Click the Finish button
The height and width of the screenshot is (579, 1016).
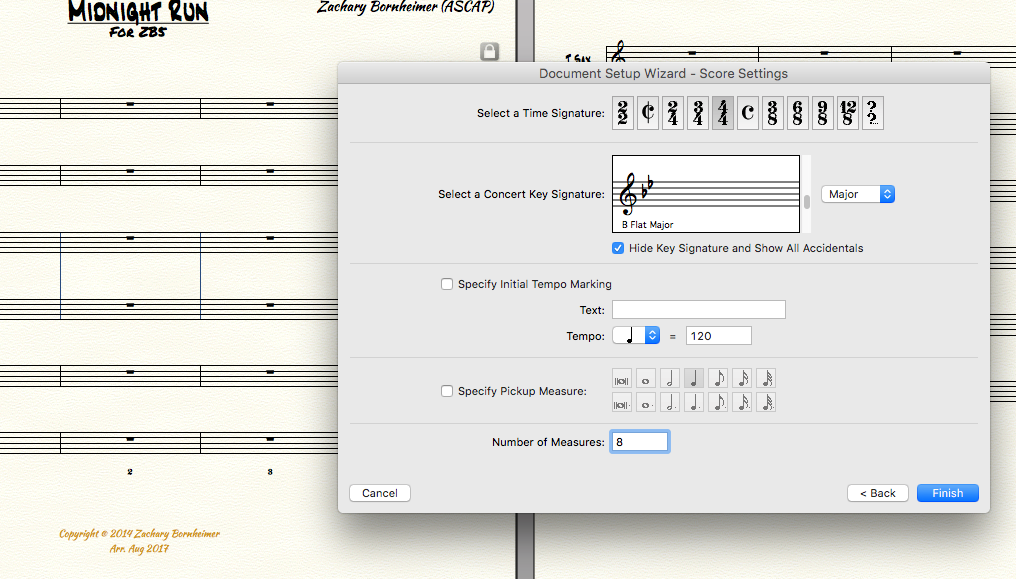coord(947,493)
